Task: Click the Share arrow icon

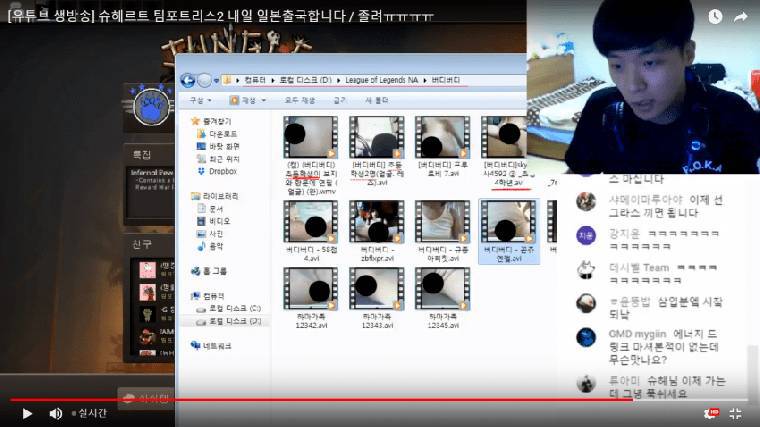Action: pos(740,17)
